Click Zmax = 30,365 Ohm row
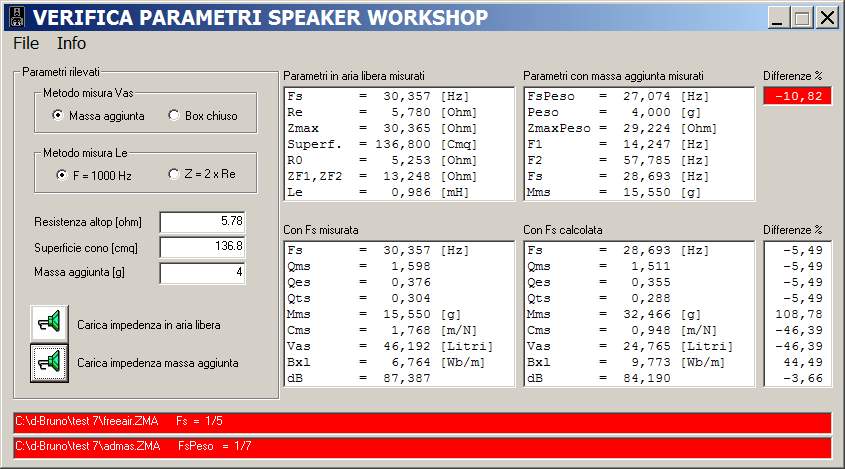This screenshot has width=845, height=469. click(382, 128)
